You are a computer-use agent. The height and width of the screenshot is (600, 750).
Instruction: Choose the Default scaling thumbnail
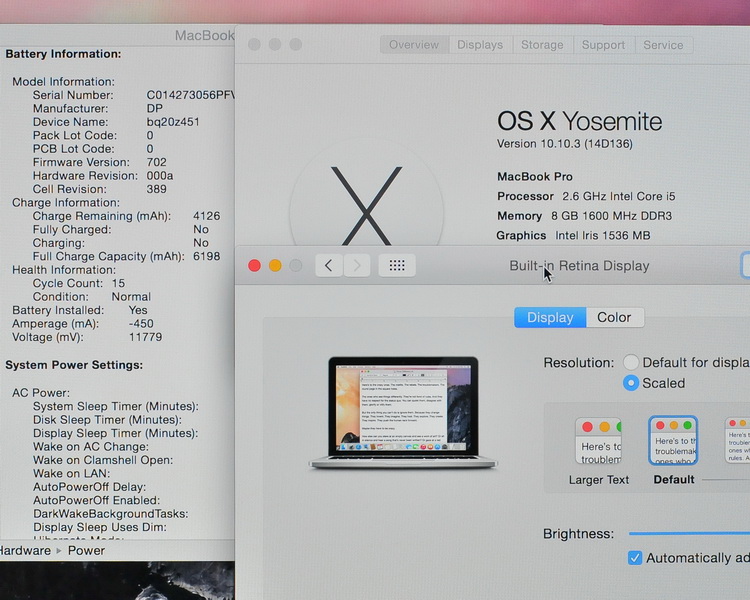(x=673, y=441)
